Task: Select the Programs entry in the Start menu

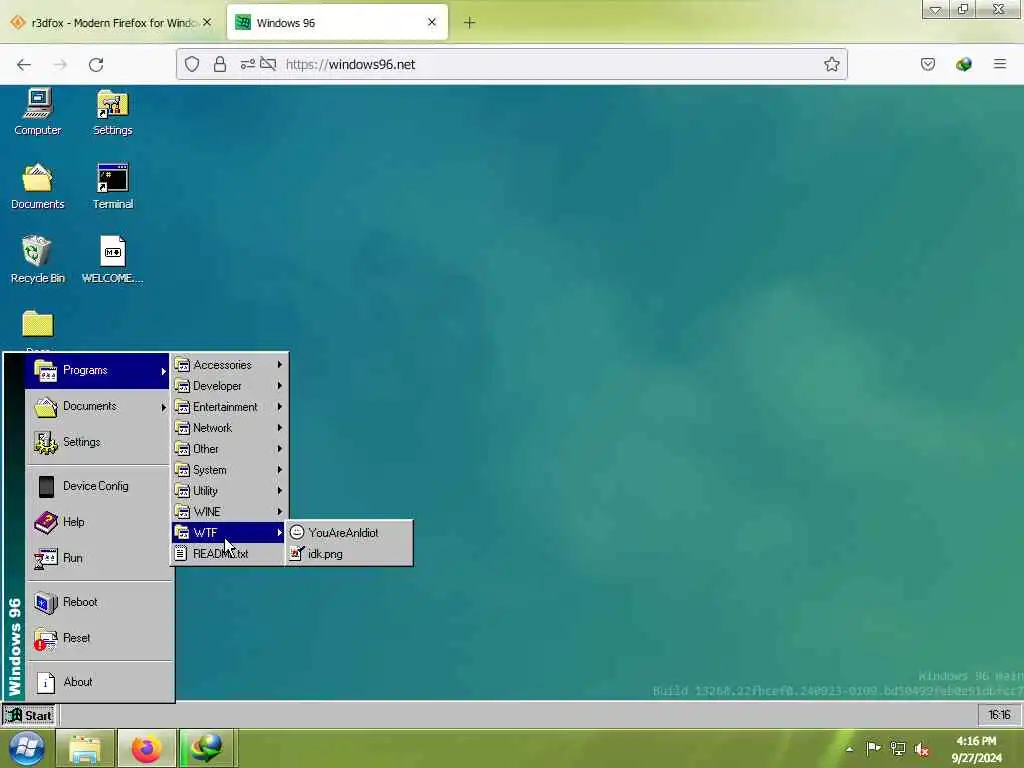Action: point(97,371)
